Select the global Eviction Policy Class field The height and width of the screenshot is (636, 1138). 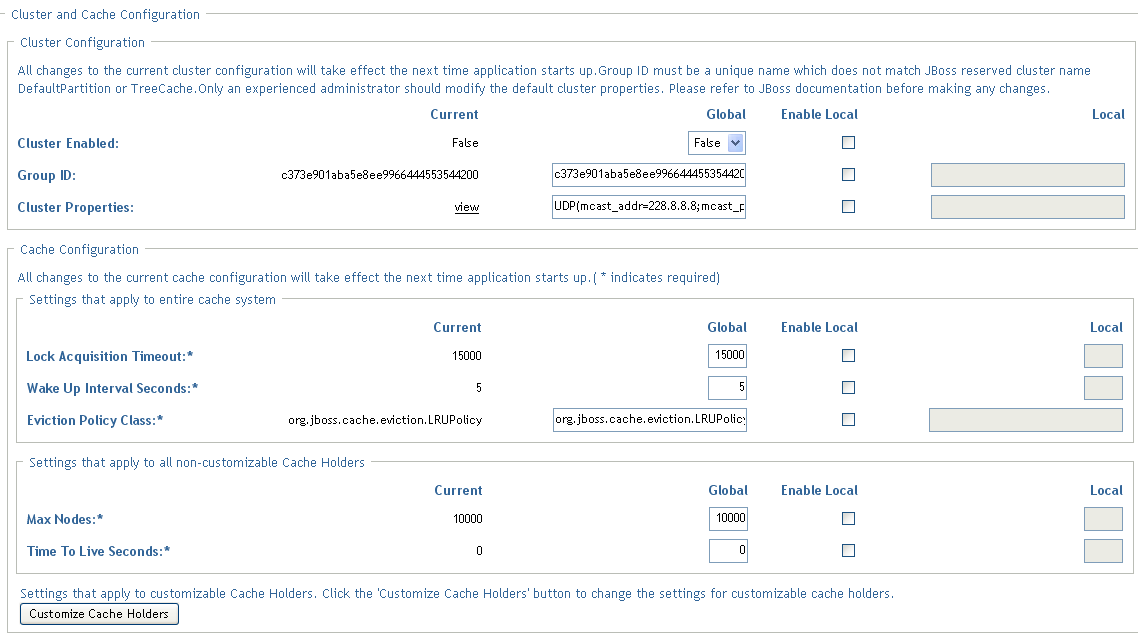[649, 420]
